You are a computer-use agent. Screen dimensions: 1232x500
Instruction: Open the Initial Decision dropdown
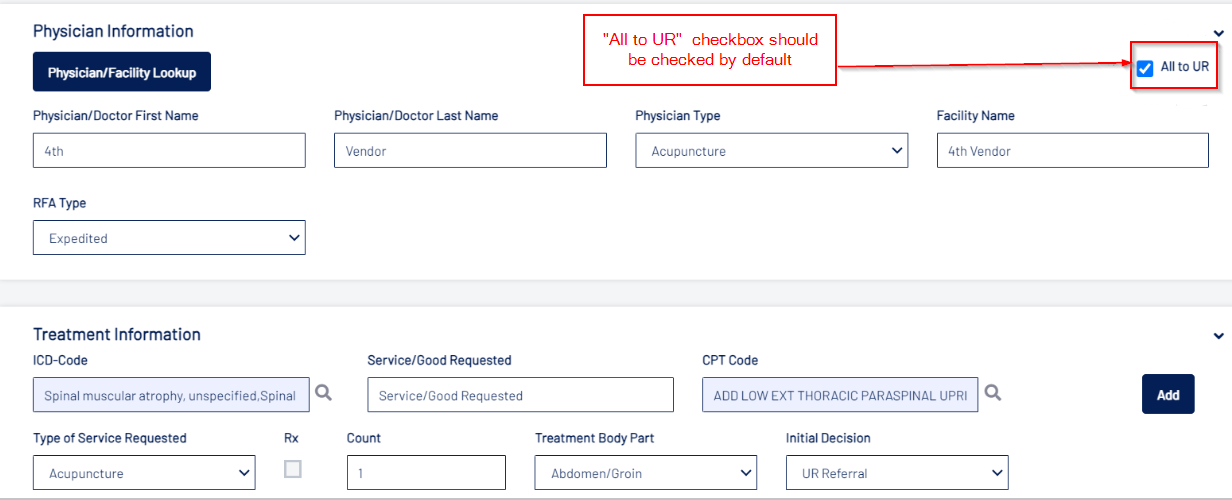click(897, 473)
